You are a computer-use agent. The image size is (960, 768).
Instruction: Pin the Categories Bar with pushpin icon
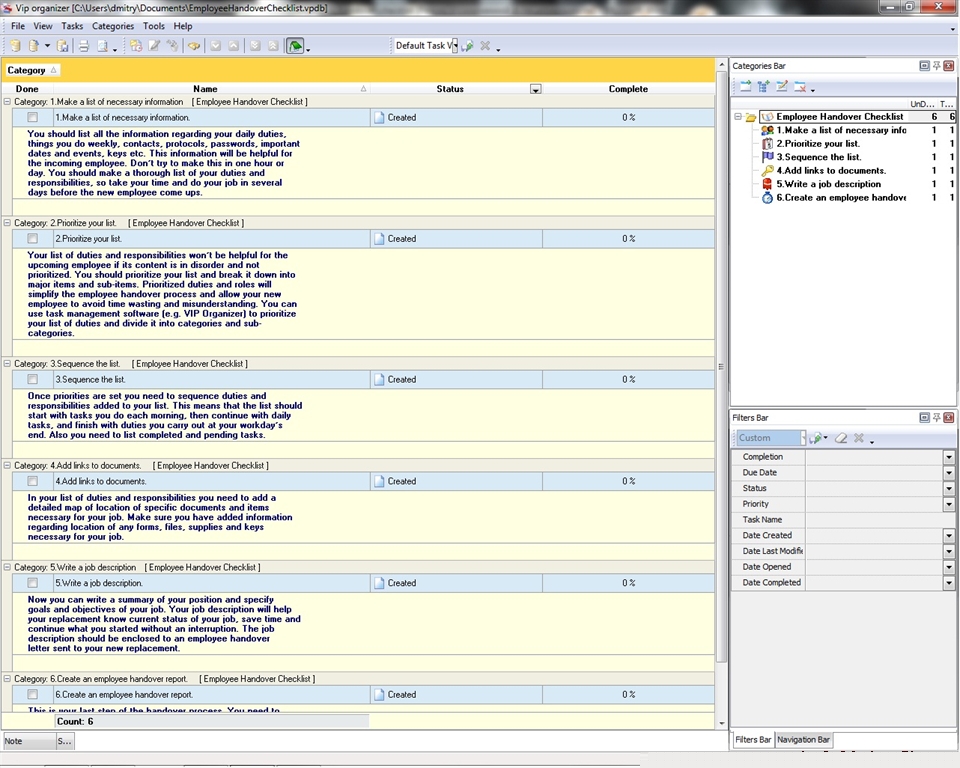936,66
